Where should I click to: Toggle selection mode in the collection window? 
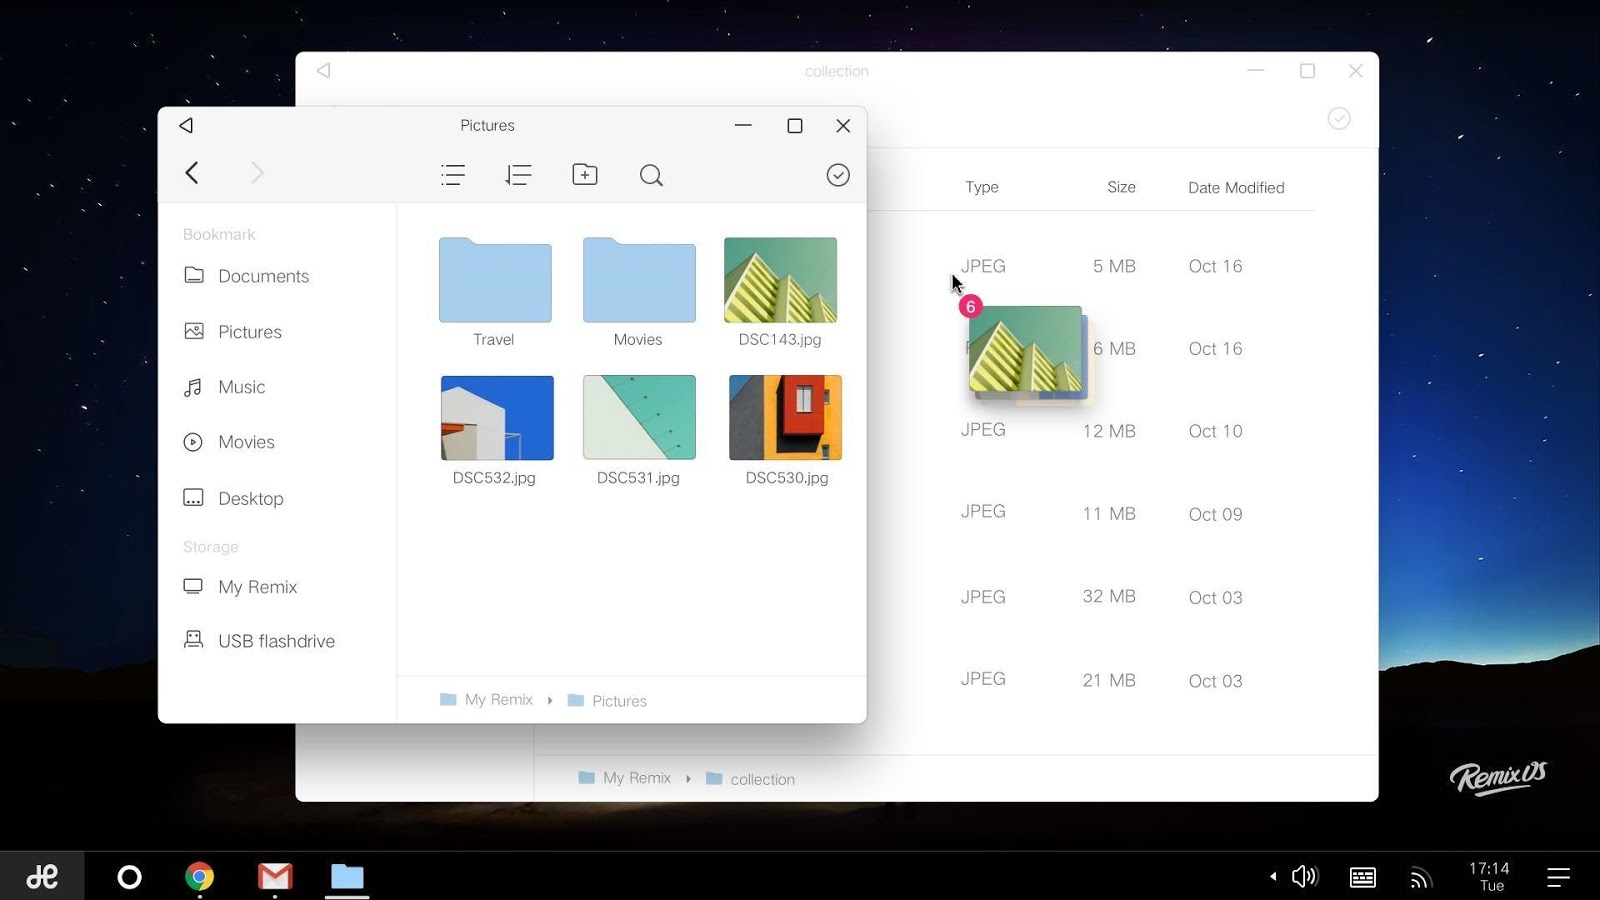coord(1339,118)
